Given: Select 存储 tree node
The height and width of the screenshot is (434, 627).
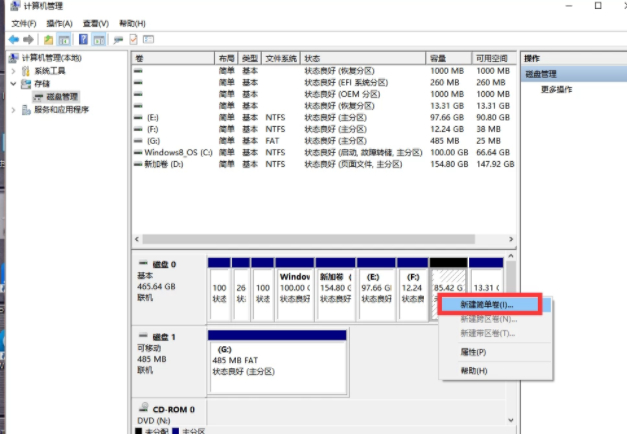Looking at the screenshot, I should tap(42, 84).
